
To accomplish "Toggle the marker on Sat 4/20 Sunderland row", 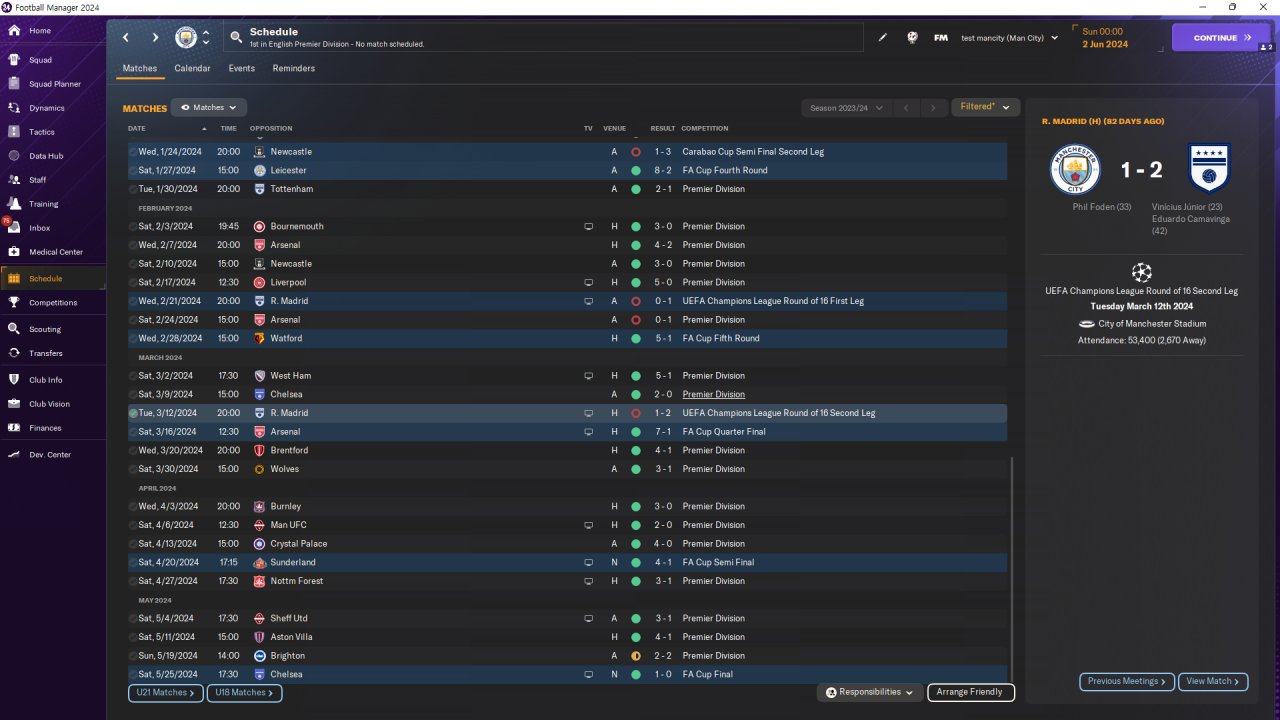I will point(133,563).
